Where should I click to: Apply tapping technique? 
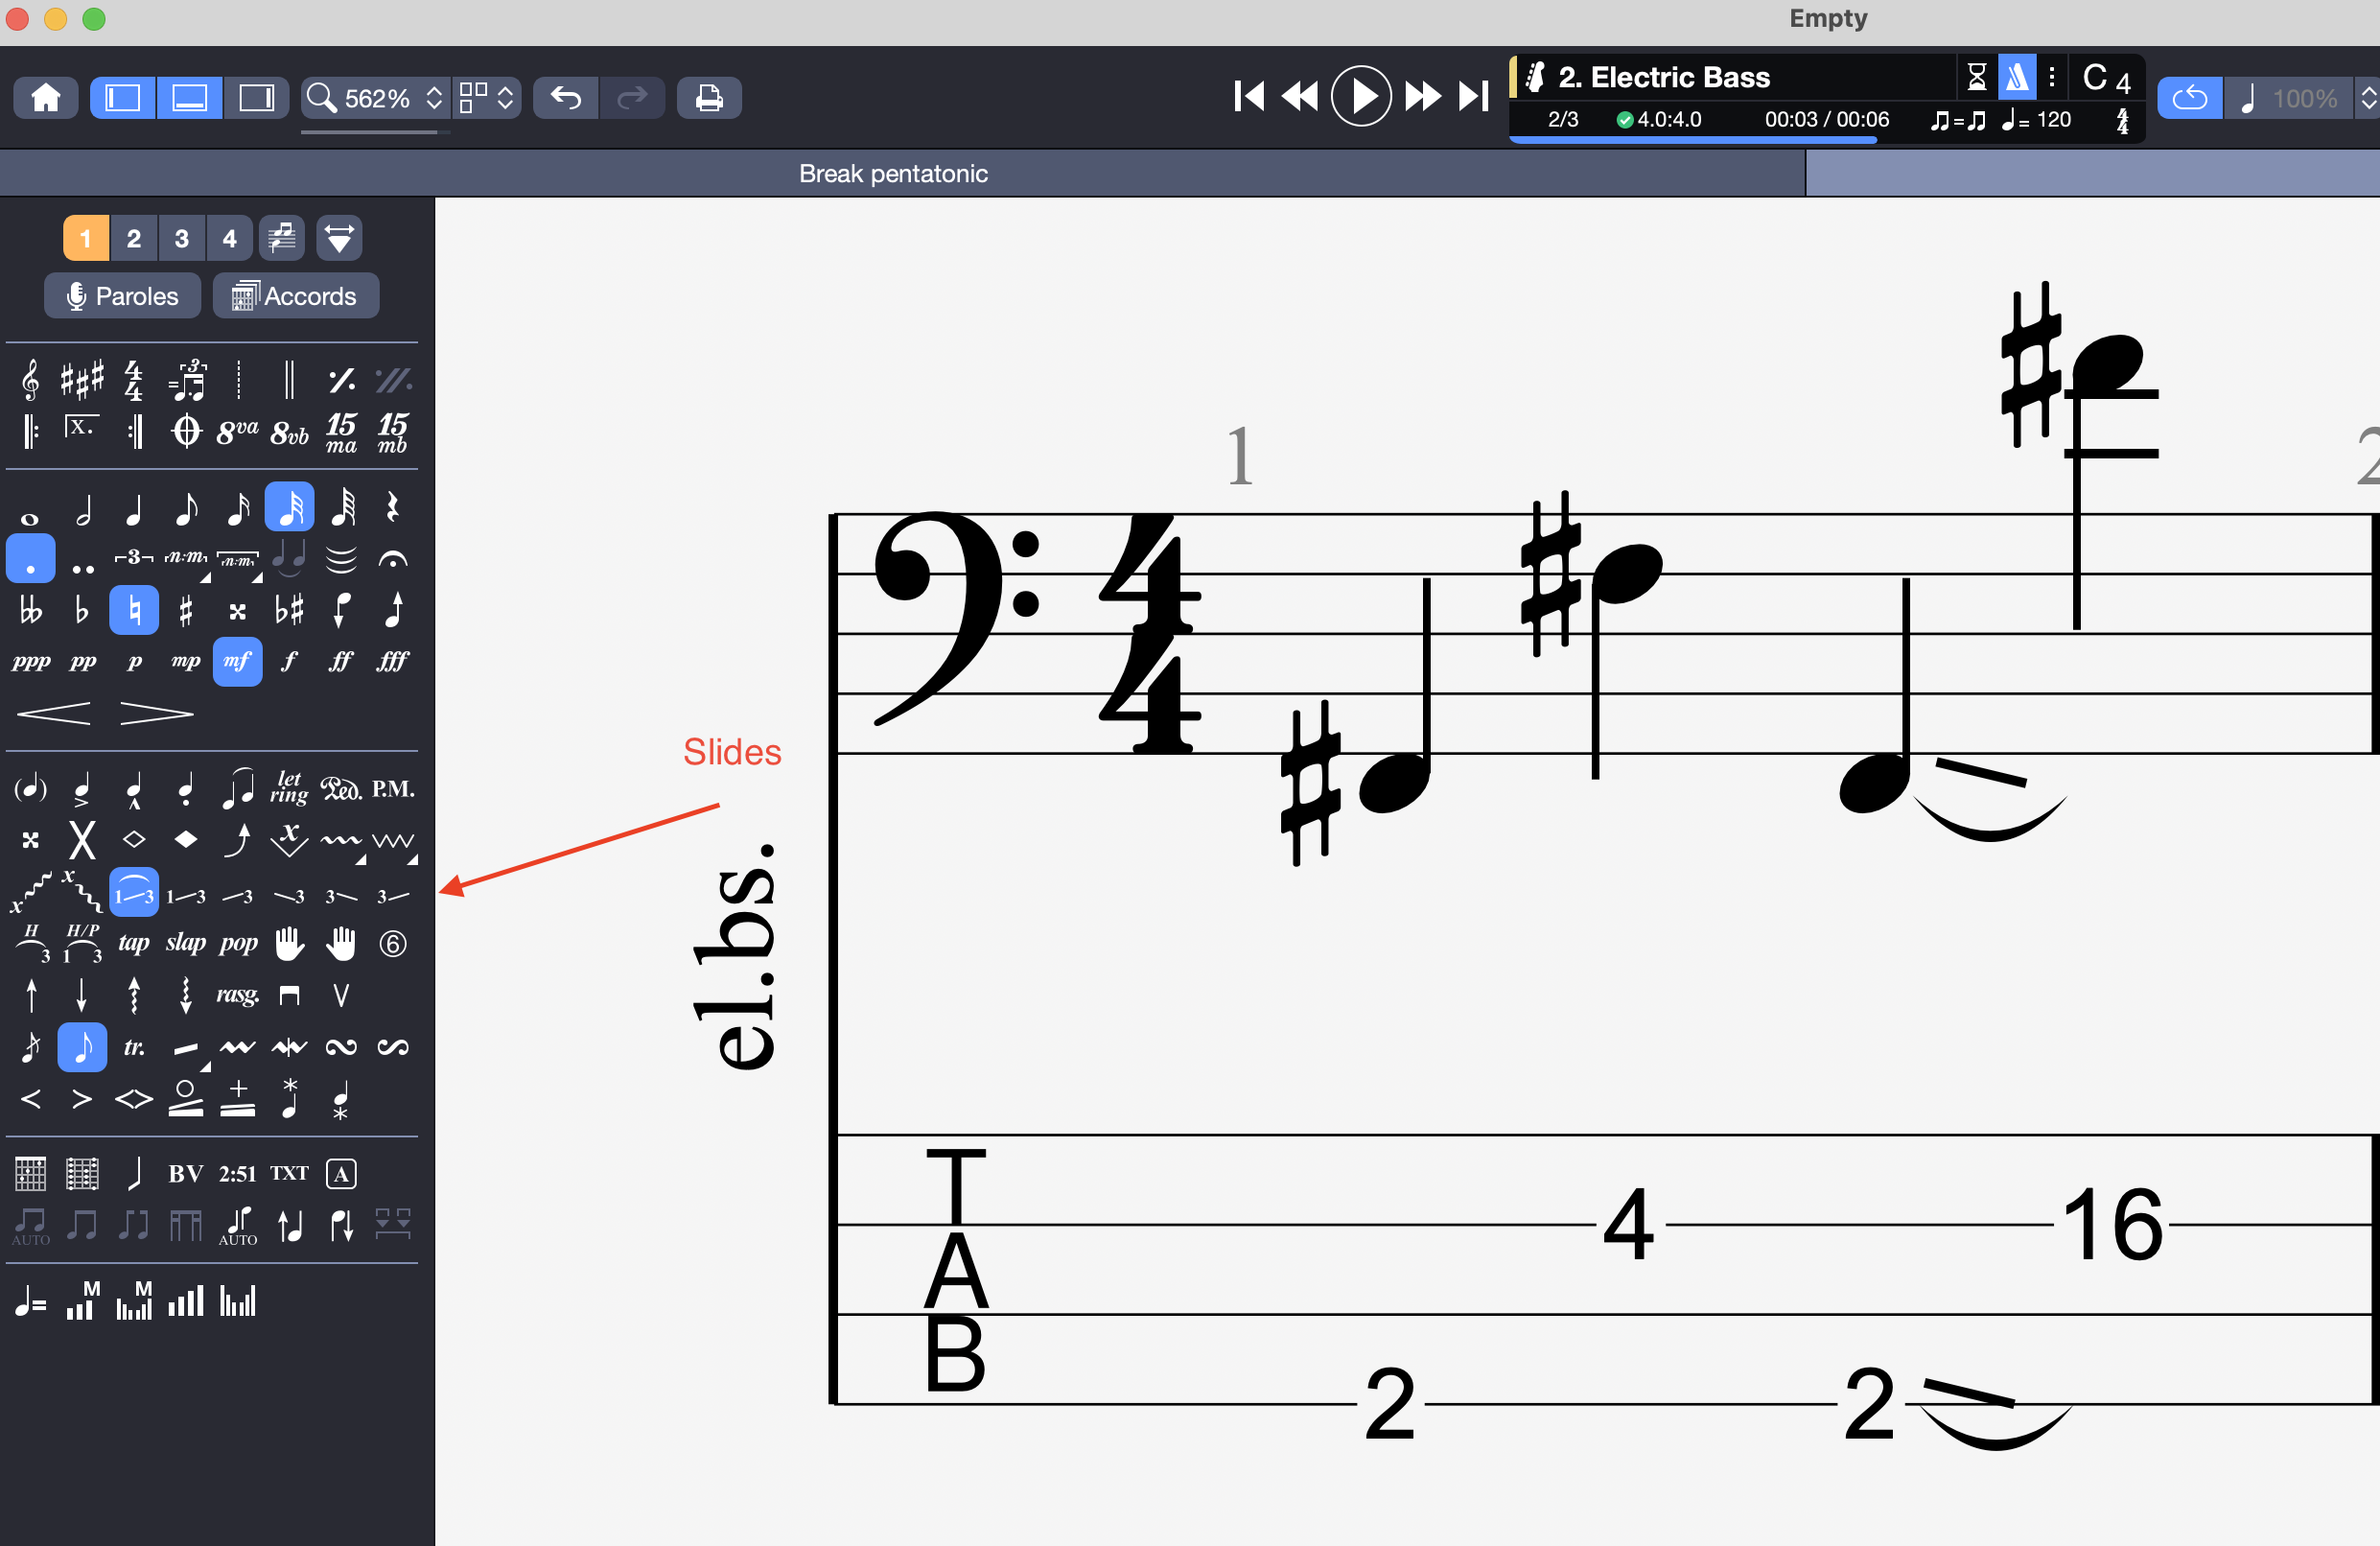click(x=134, y=943)
